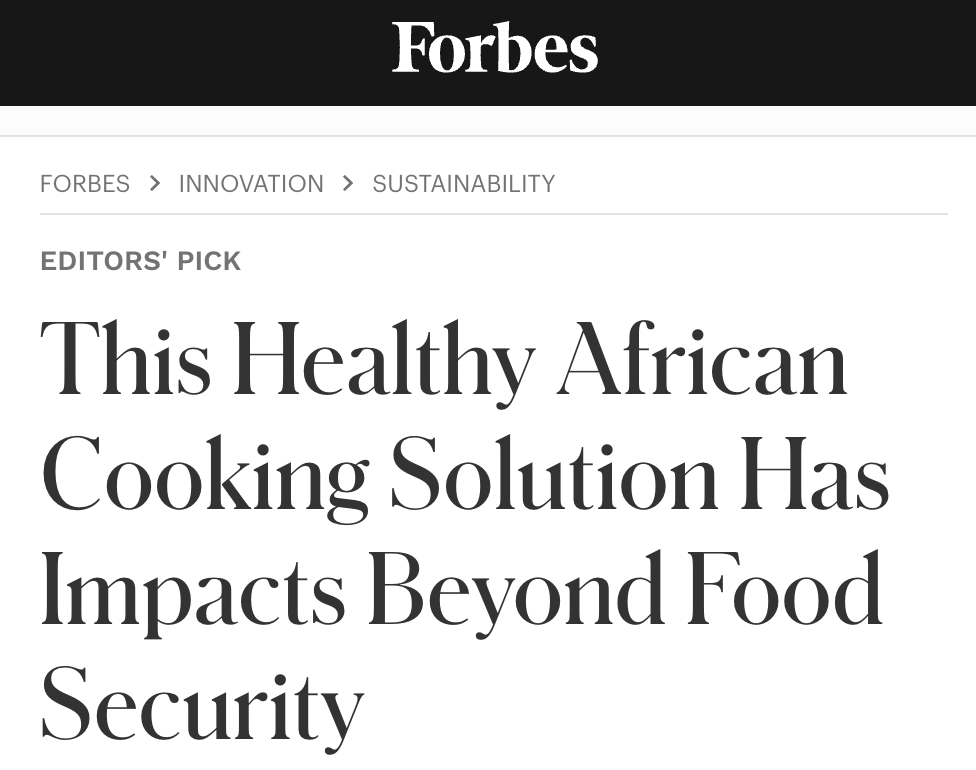Click chevron between INNOVATION and SUSTAINABILITY
The height and width of the screenshot is (770, 976).
coord(348,184)
